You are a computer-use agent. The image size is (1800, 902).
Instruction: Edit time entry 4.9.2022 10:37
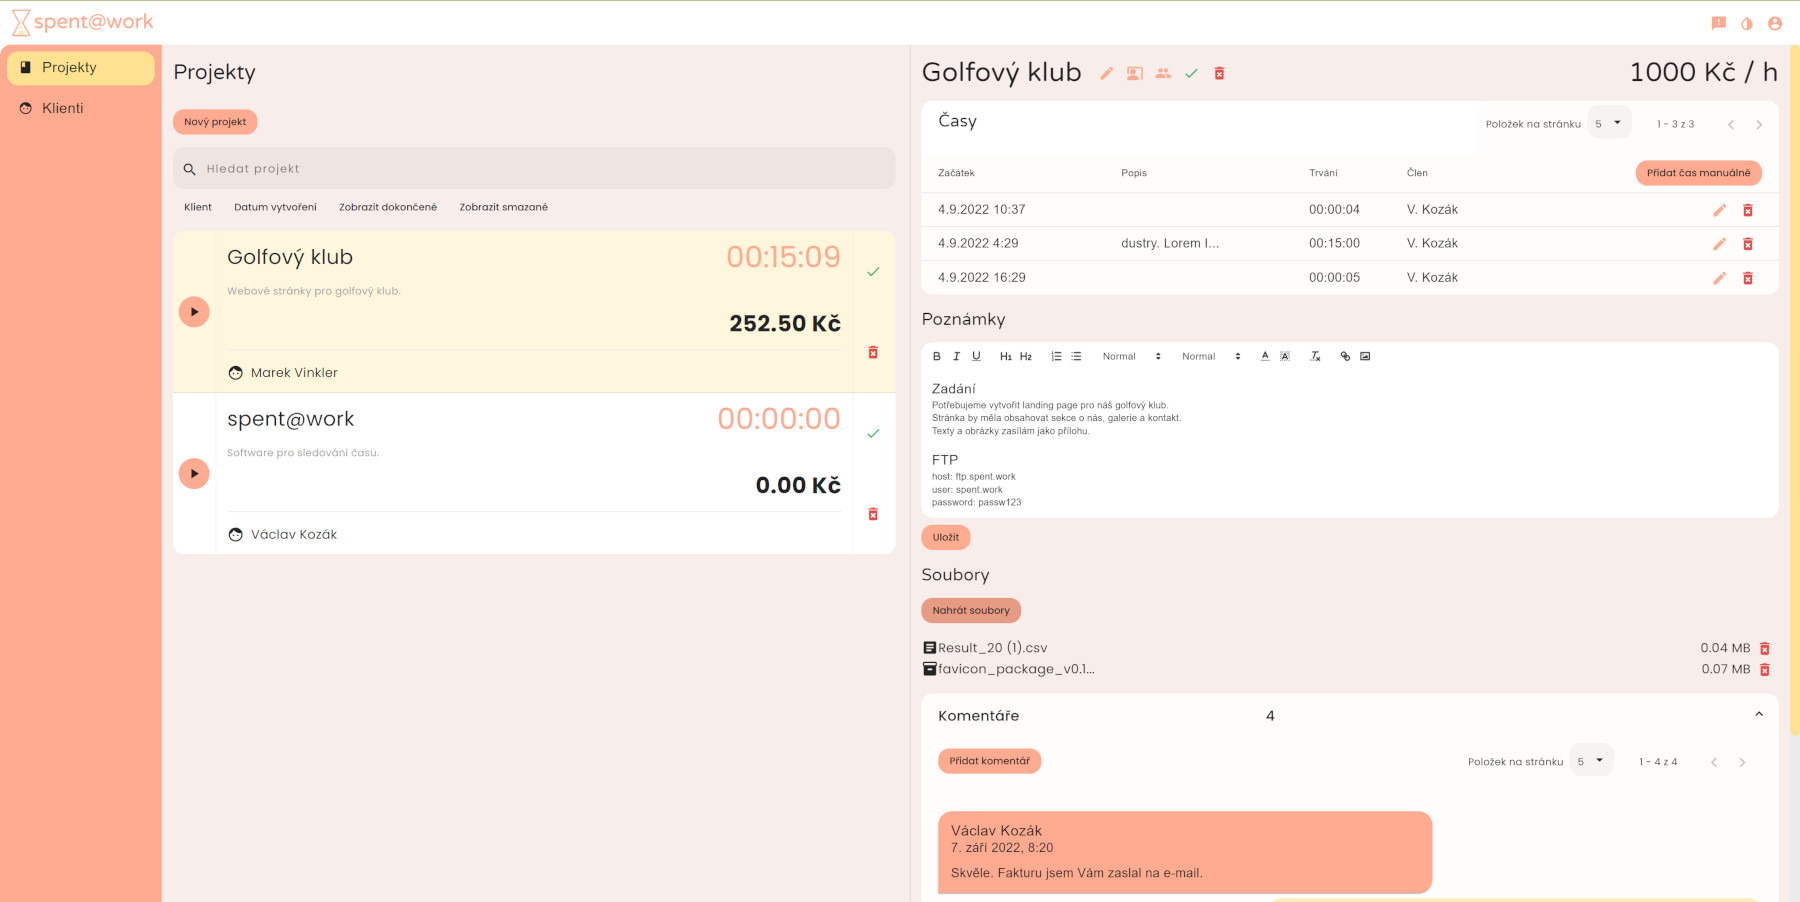click(x=1720, y=210)
